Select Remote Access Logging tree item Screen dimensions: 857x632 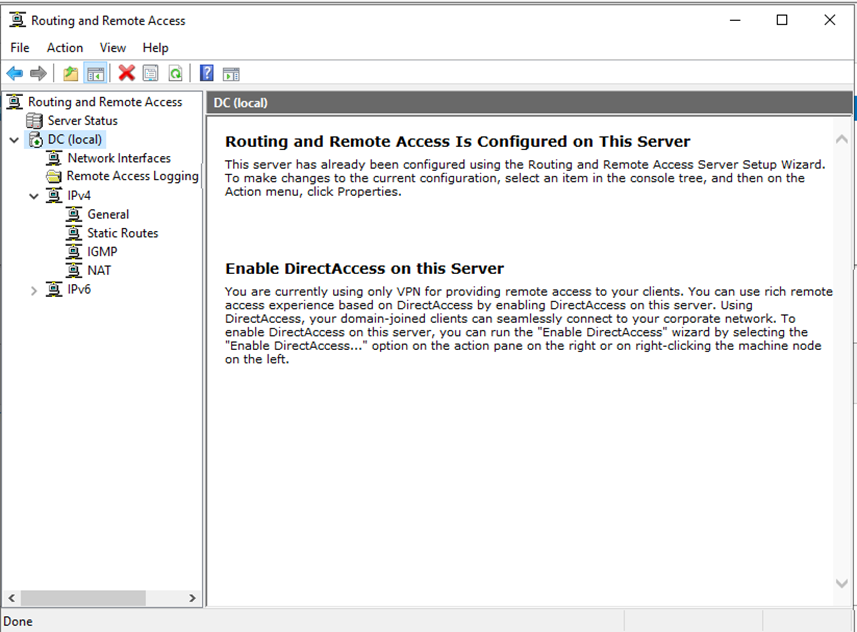point(132,176)
